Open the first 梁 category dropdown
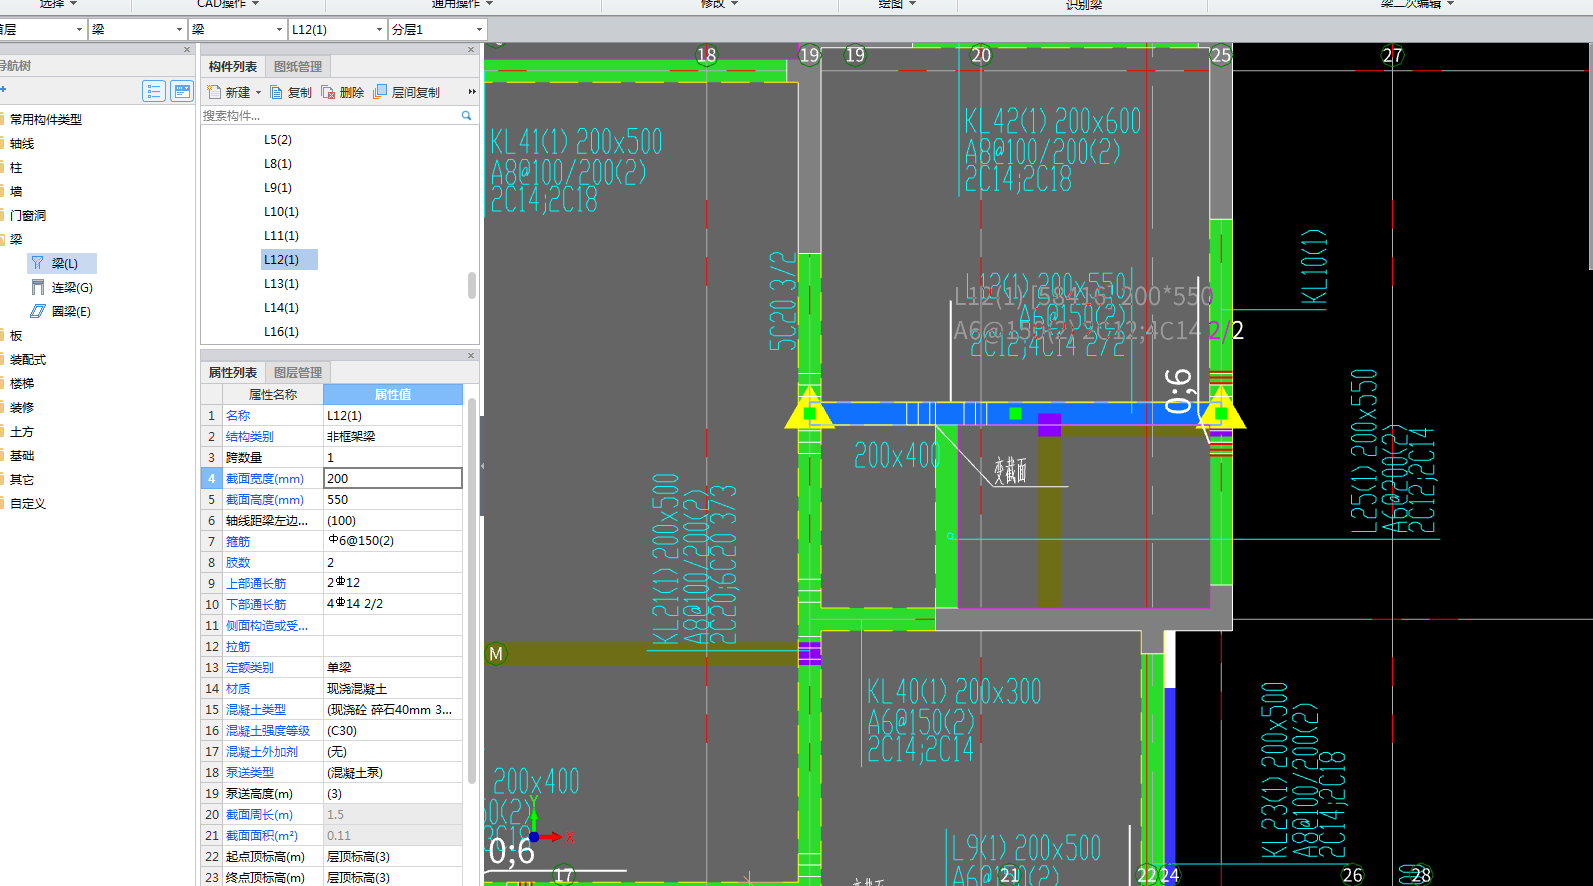Viewport: 1593px width, 886px height. pyautogui.click(x=179, y=30)
